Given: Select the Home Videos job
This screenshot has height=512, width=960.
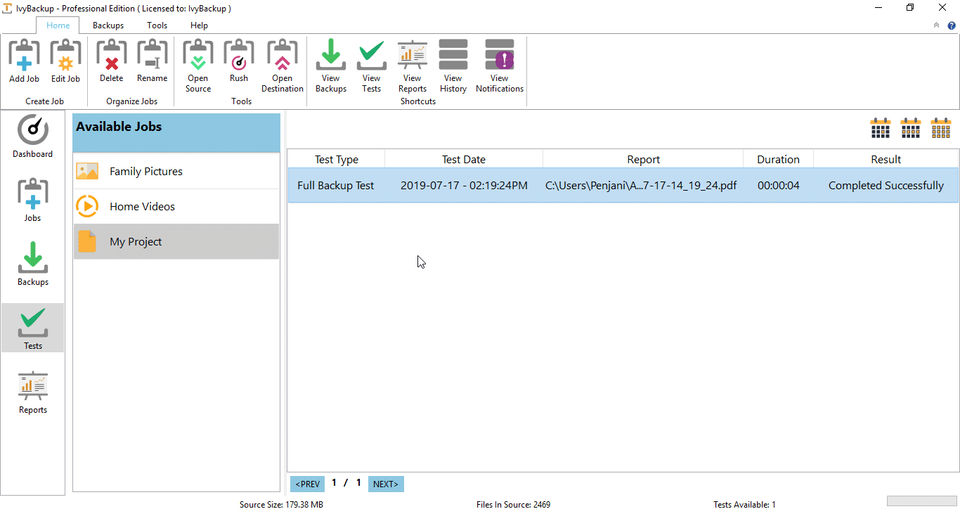Looking at the screenshot, I should 176,206.
